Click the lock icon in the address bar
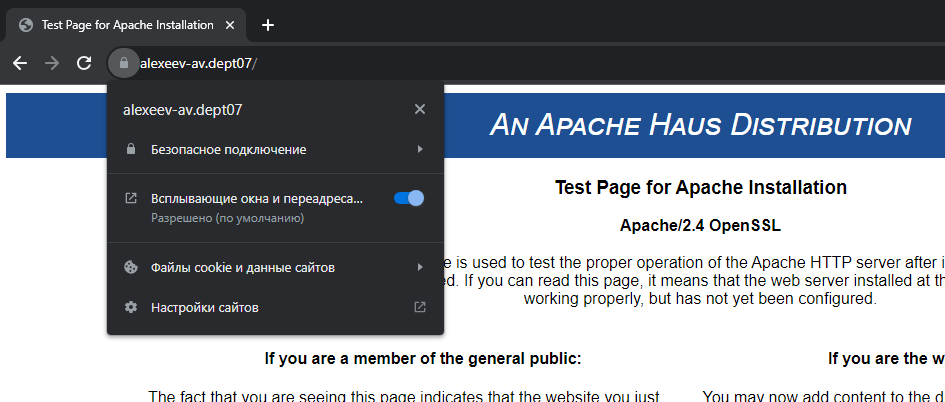 (x=123, y=63)
